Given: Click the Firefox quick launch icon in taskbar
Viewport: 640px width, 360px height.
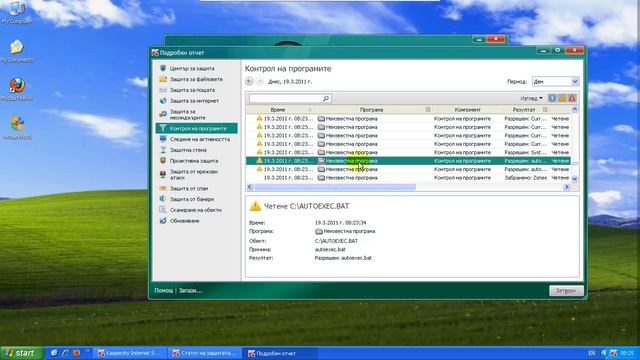Looking at the screenshot, I should [x=76, y=353].
